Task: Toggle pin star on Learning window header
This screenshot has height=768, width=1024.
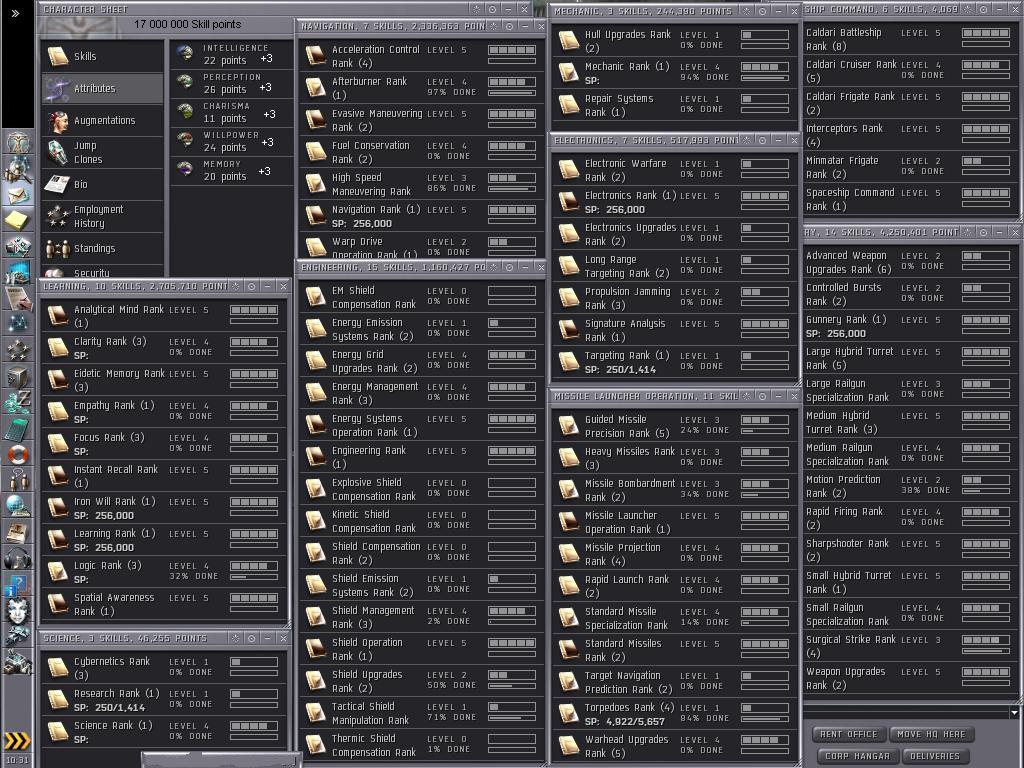Action: click(236, 286)
